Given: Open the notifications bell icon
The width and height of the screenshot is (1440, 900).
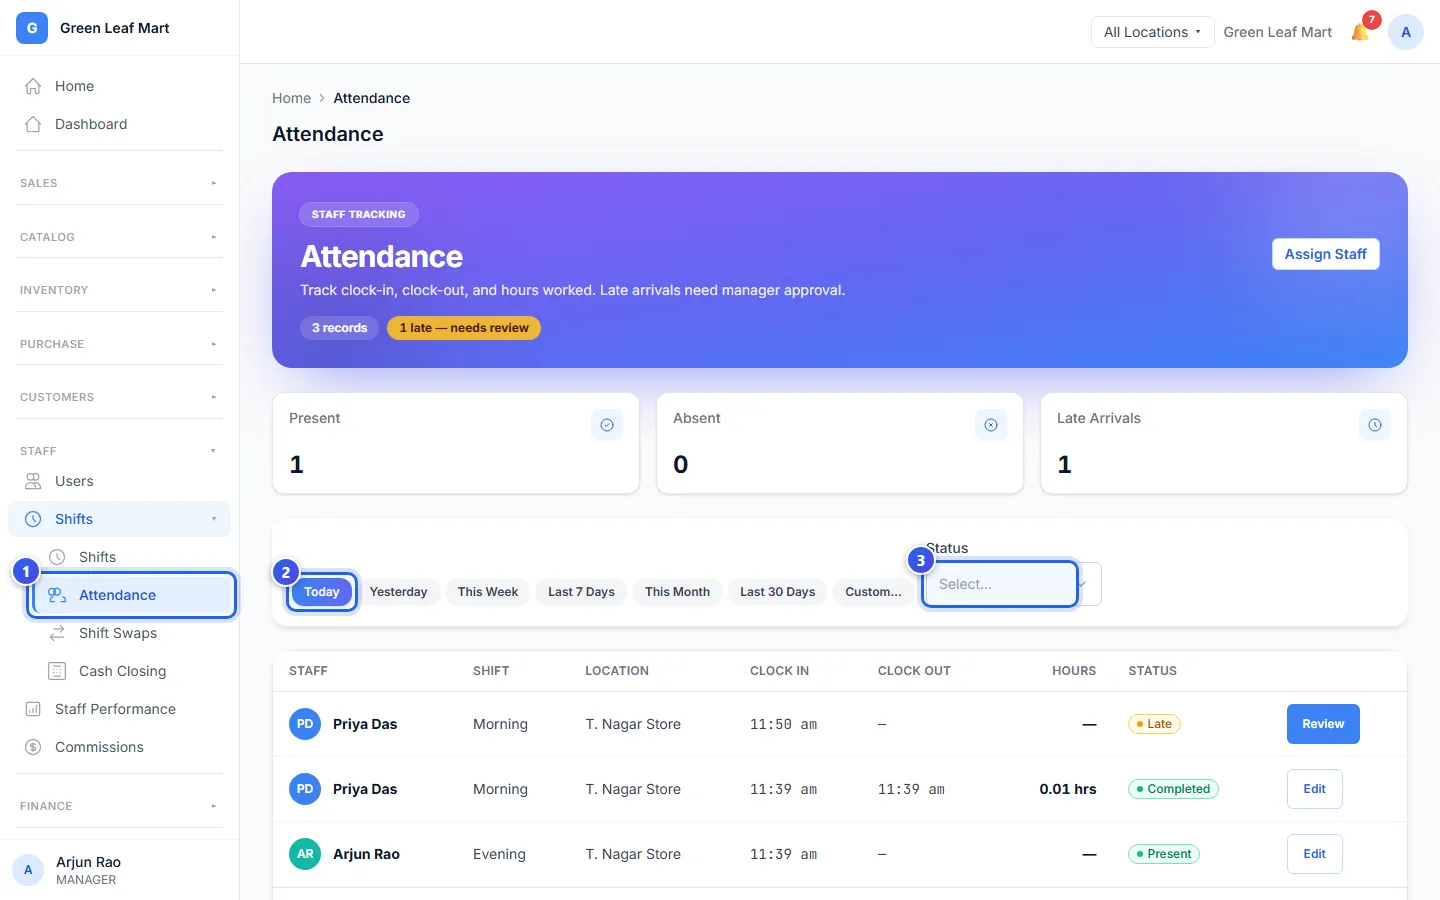Looking at the screenshot, I should coord(1361,32).
